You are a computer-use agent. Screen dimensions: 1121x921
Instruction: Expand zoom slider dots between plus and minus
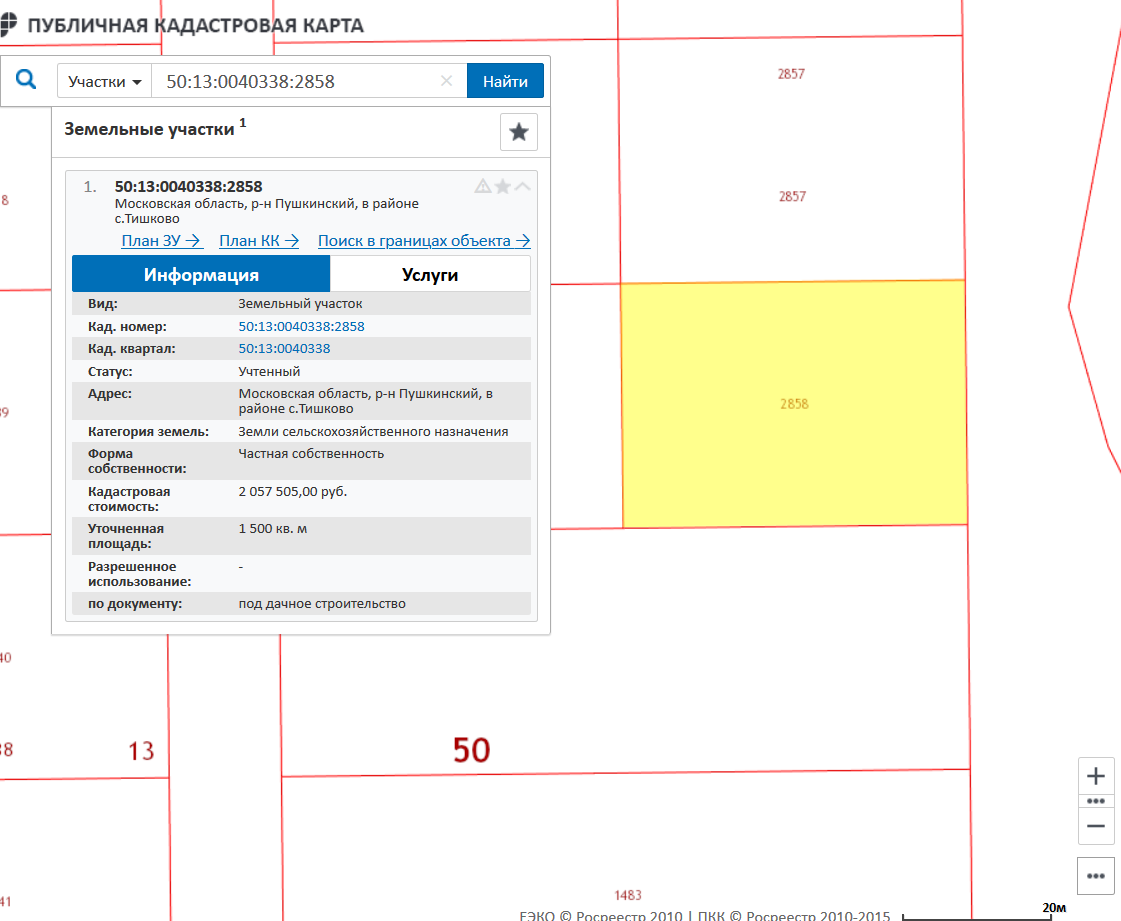point(1096,801)
